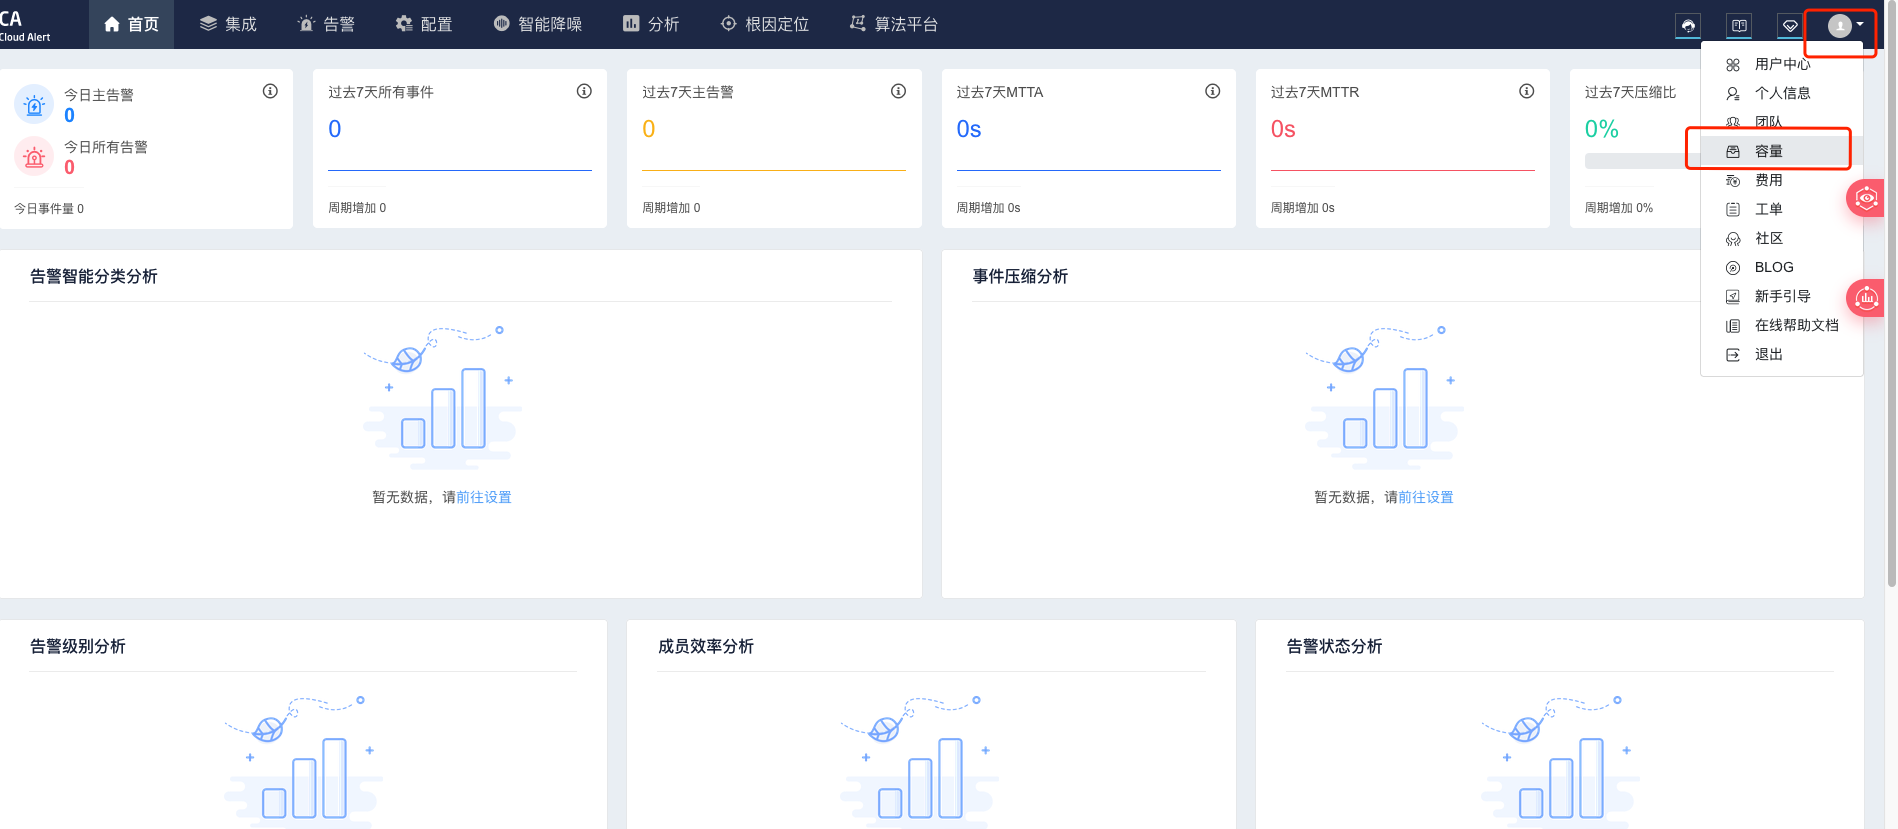Click the 告警状态分析 panel title
This screenshot has width=1898, height=829.
pos(1334,647)
